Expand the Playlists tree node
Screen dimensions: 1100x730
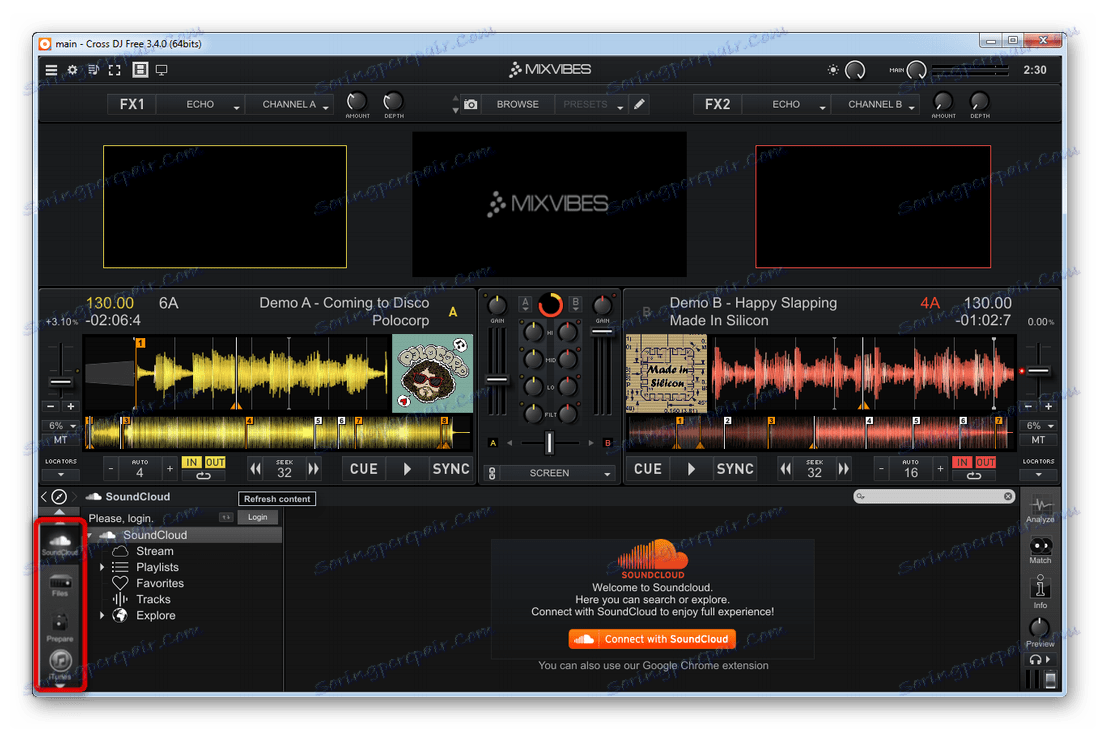(102, 567)
